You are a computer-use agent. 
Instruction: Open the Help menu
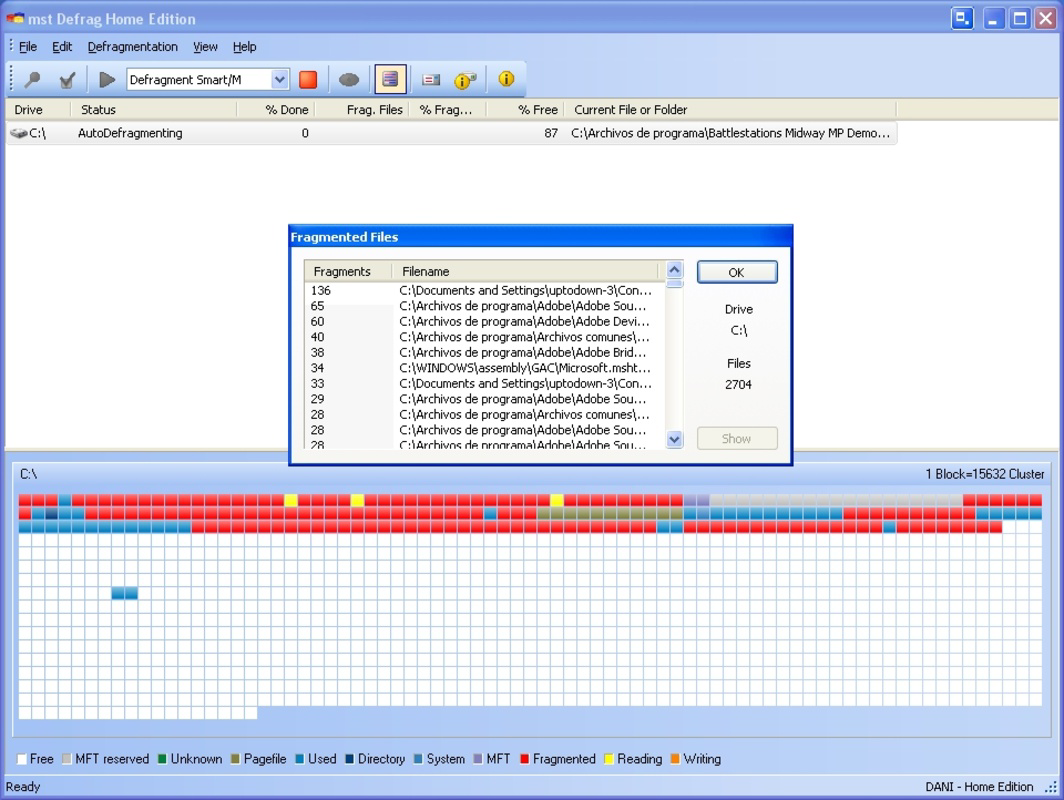click(x=244, y=47)
